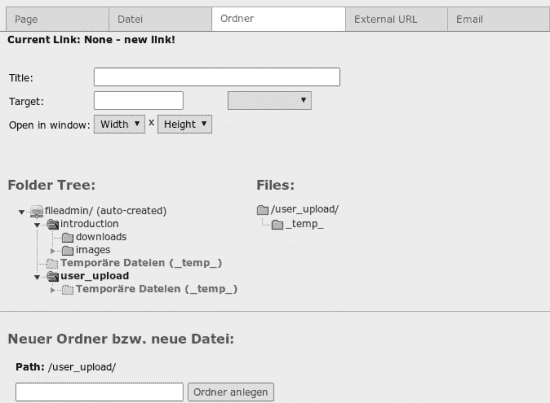Screen dimensions: 550x403
Task: Open the target selector dropdown
Action: coord(269,101)
